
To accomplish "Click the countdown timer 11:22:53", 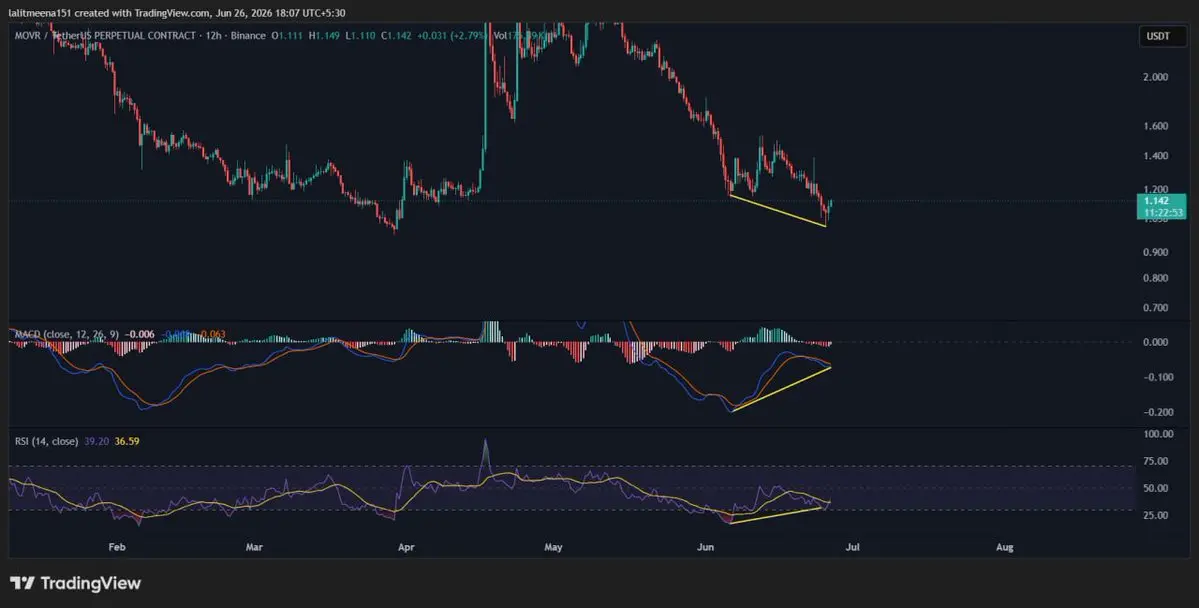I will click(1161, 212).
